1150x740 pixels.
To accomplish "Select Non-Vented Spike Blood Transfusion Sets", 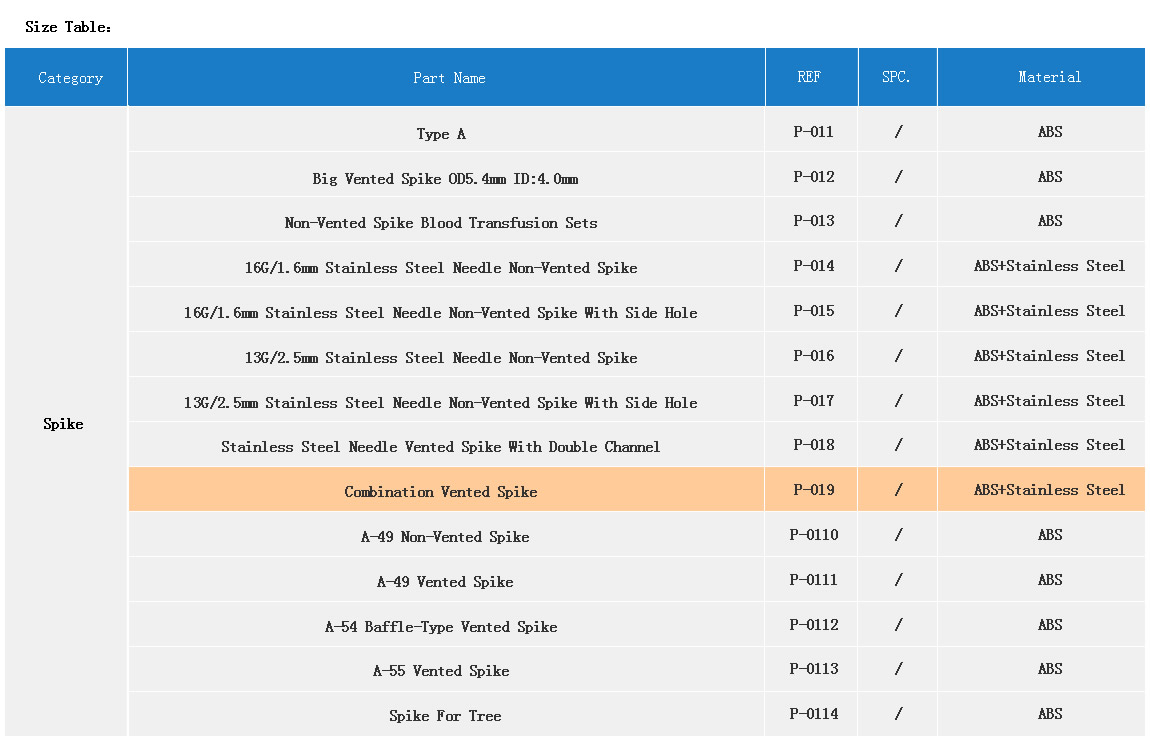I will coord(441,223).
